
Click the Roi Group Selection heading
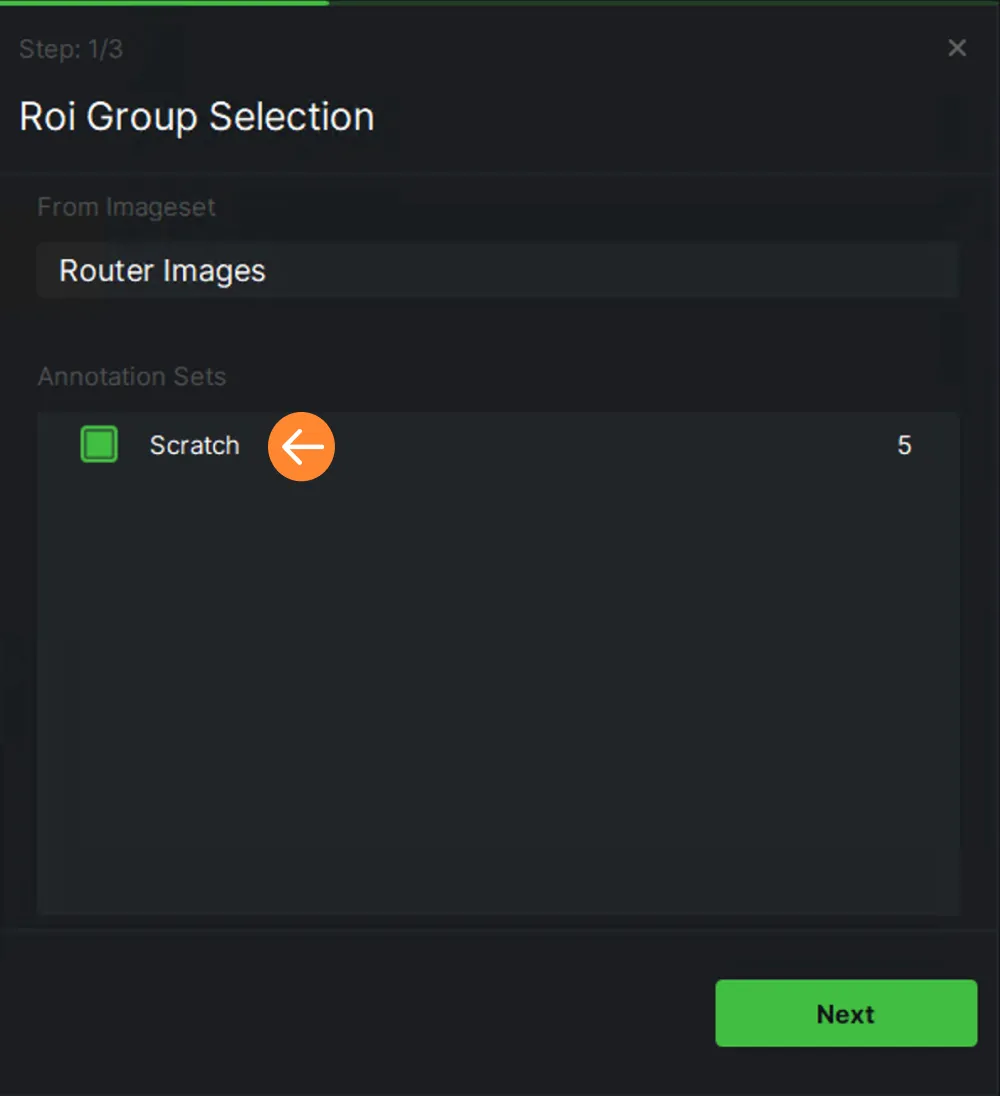pyautogui.click(x=196, y=116)
